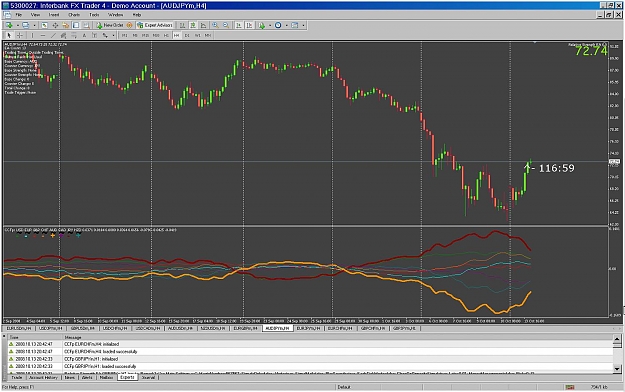Click the New Order button
The image size is (625, 392).
coord(110,25)
